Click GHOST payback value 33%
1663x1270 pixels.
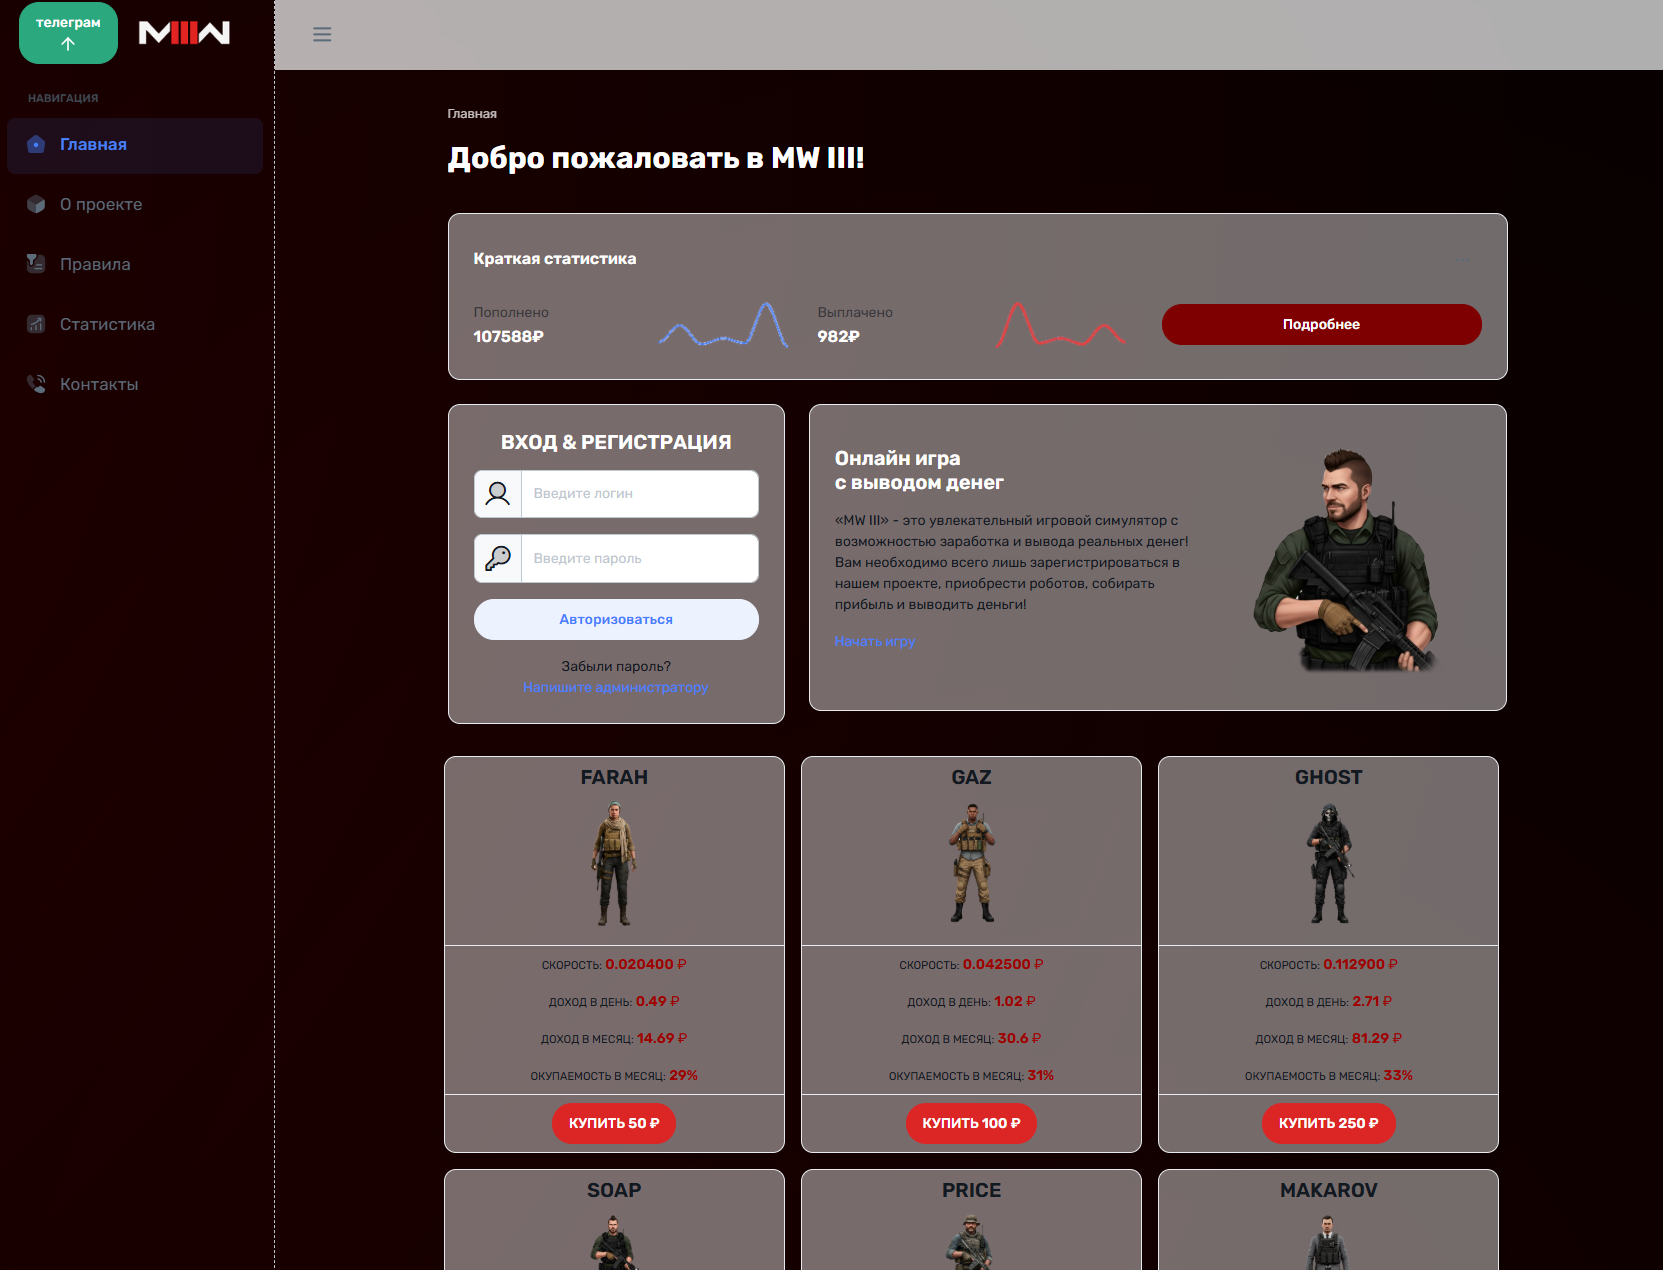[1398, 1075]
